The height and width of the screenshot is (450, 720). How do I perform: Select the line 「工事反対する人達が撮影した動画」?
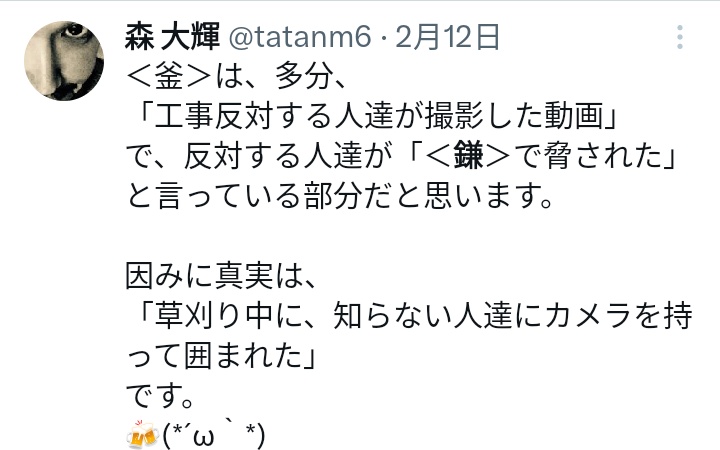coord(373,116)
